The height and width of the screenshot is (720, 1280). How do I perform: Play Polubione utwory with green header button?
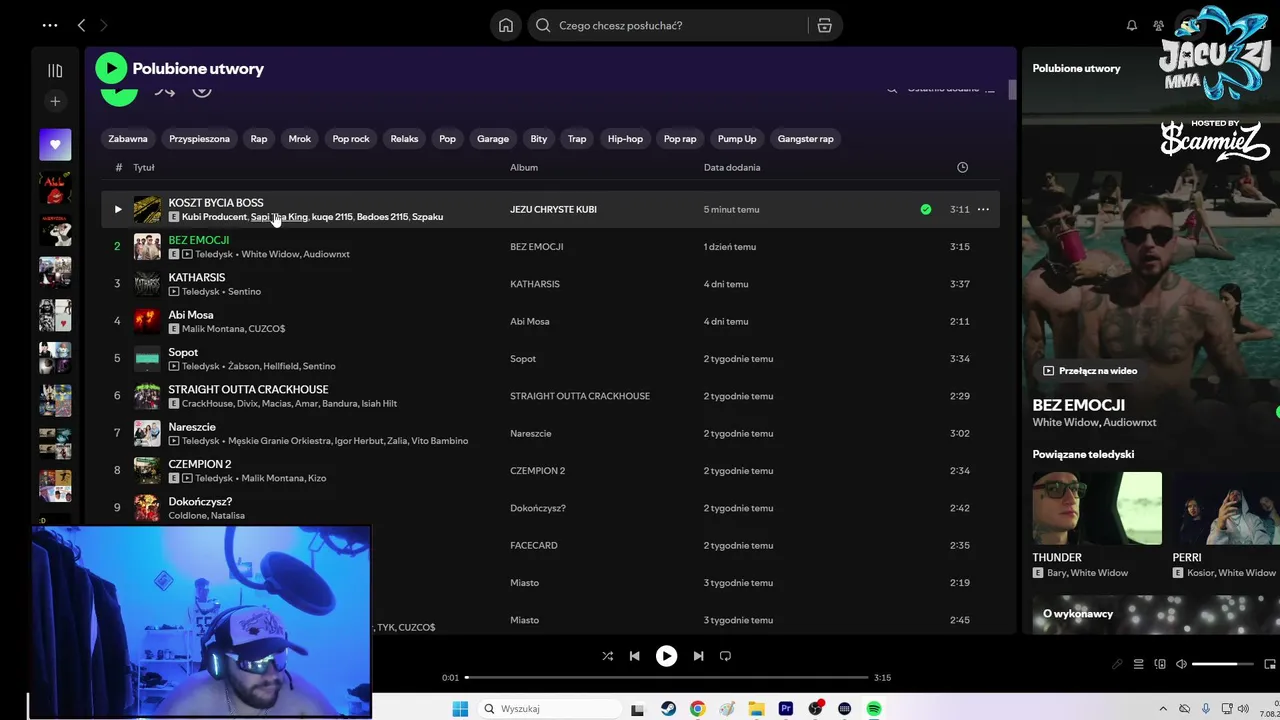tap(111, 68)
